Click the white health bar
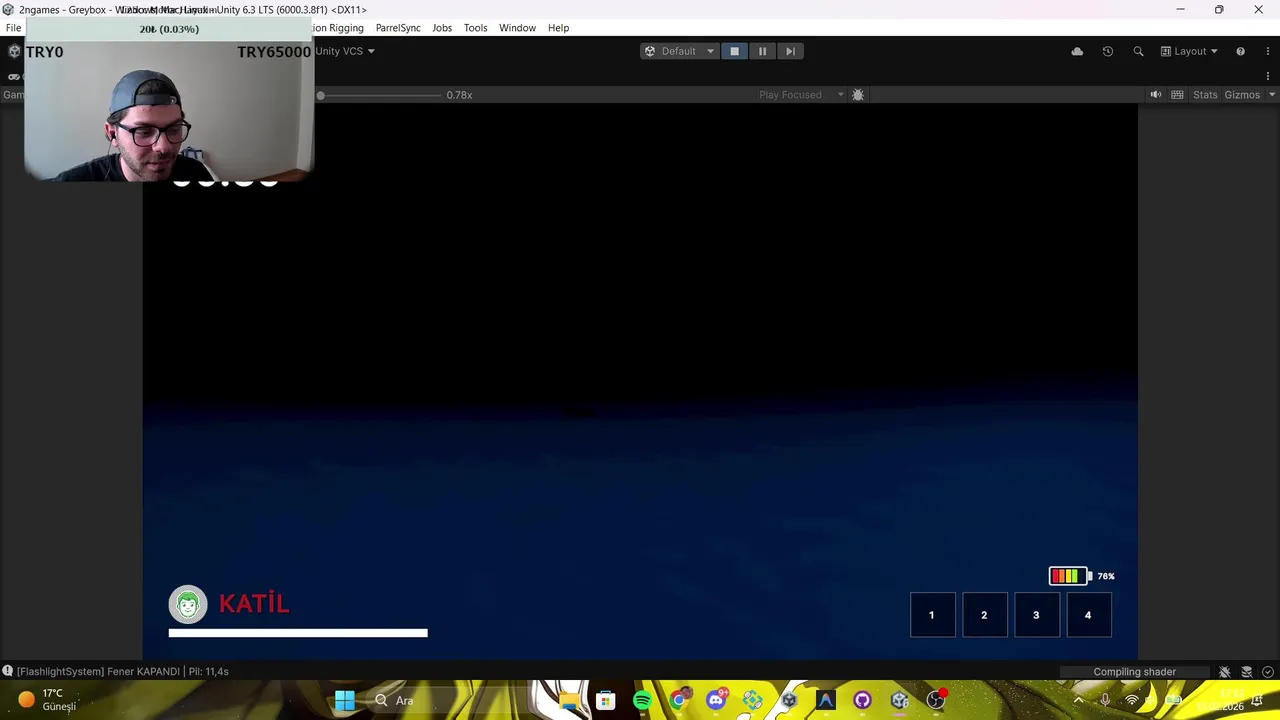 click(298, 633)
